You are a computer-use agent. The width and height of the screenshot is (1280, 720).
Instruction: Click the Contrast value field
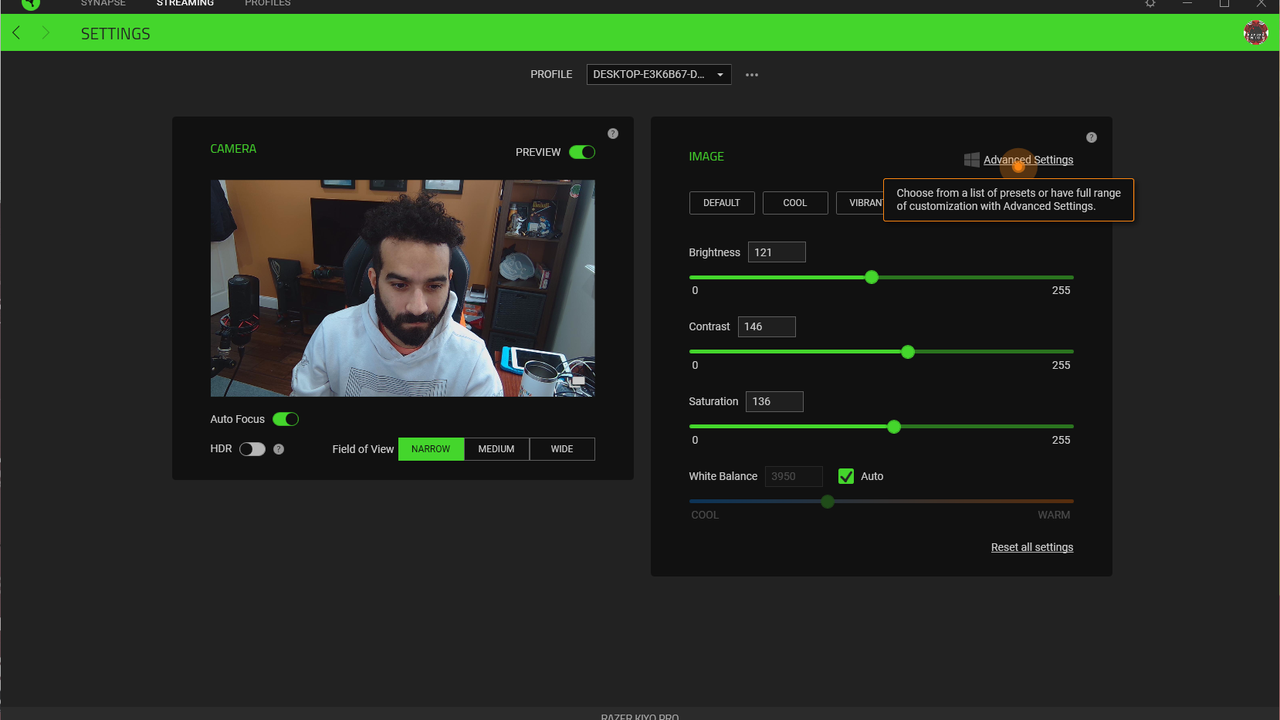767,327
